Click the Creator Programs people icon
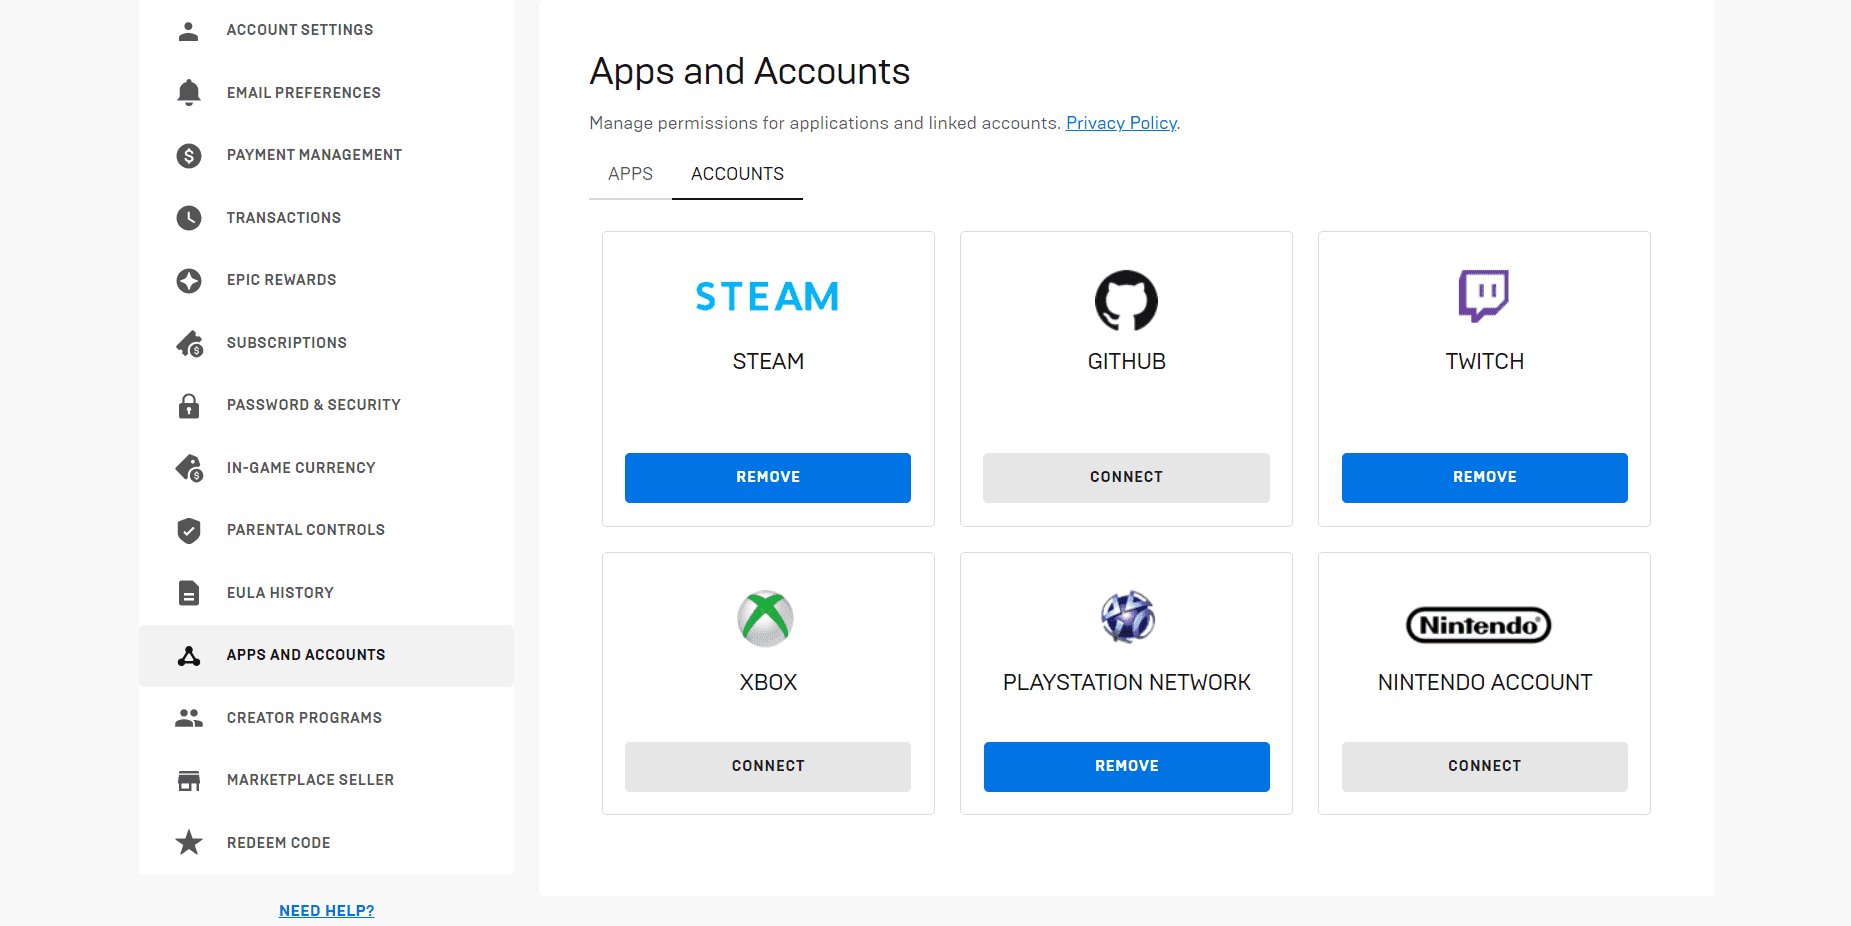 [x=189, y=717]
